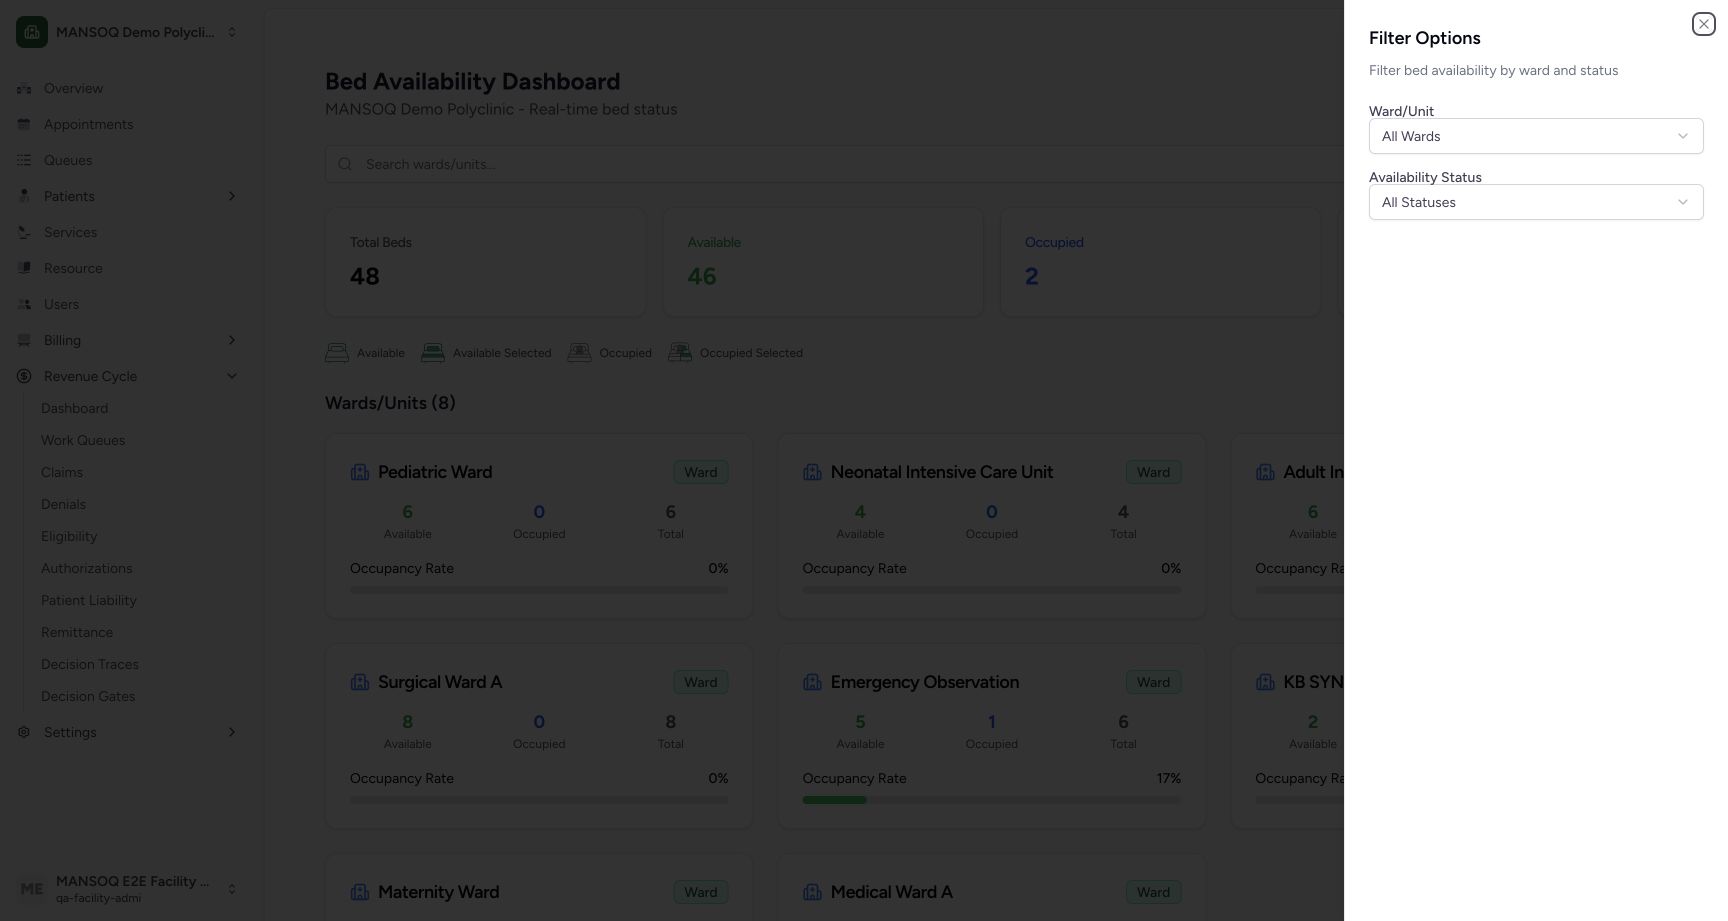1728x921 pixels.
Task: Click the Overview sidebar icon
Action: tap(24, 88)
